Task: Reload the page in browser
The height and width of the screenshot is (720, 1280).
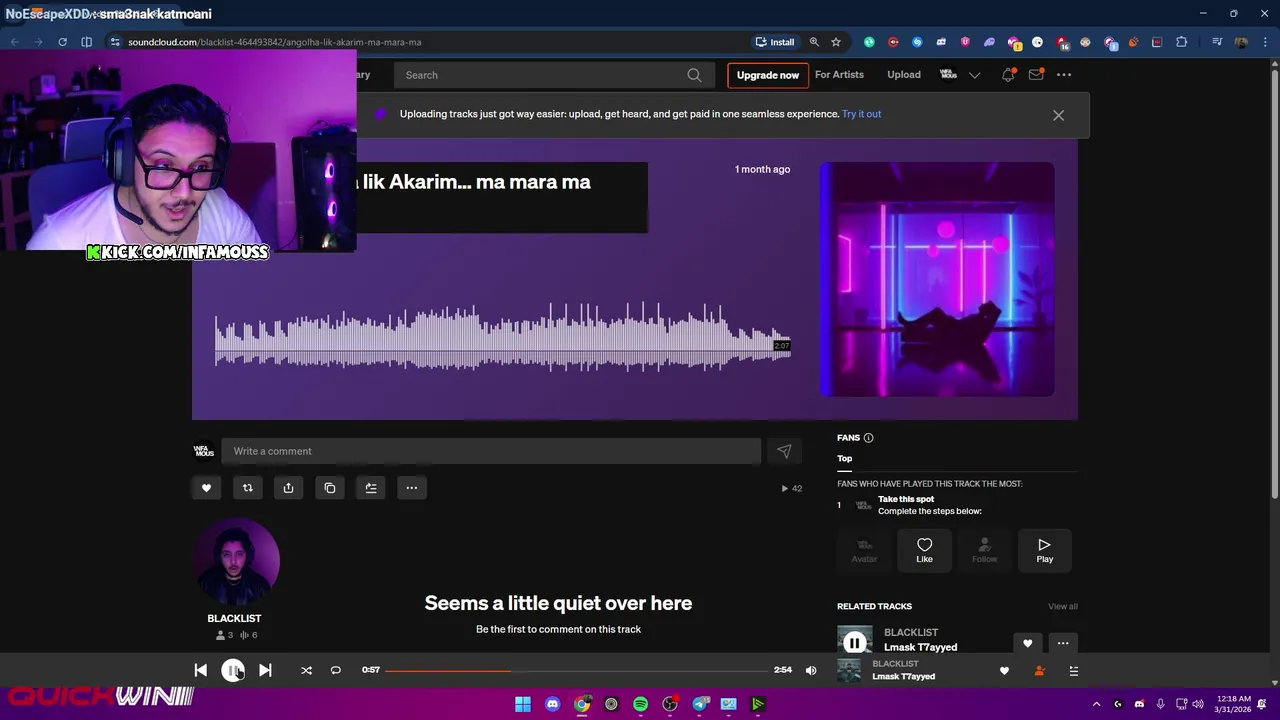Action: pos(62,42)
